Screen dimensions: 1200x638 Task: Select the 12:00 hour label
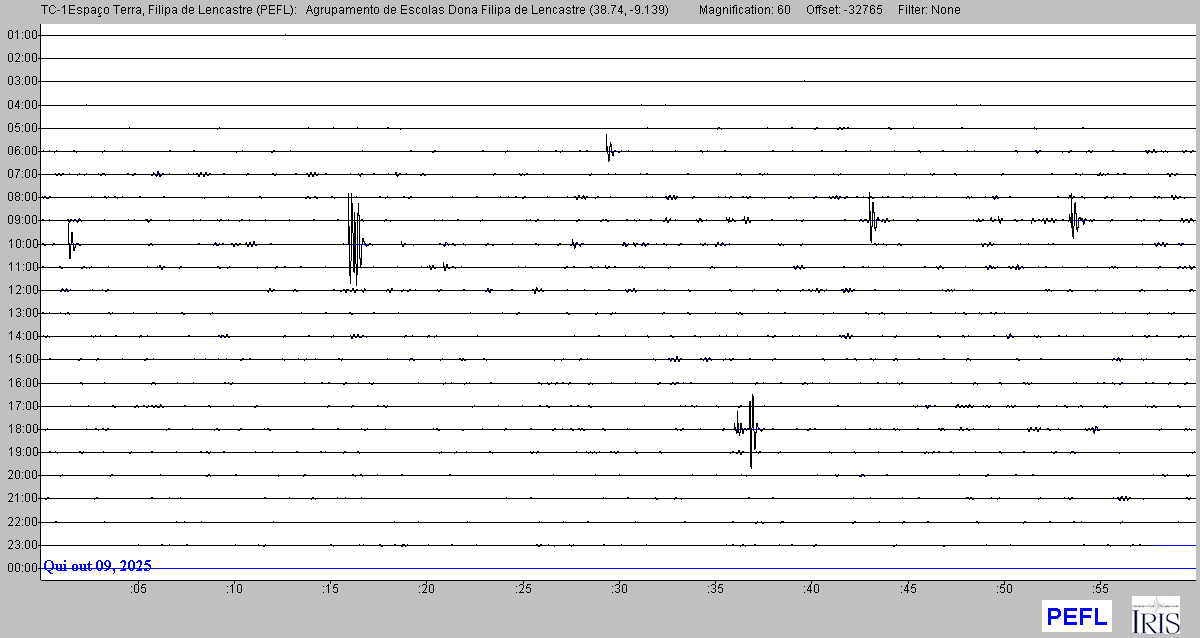click(21, 290)
